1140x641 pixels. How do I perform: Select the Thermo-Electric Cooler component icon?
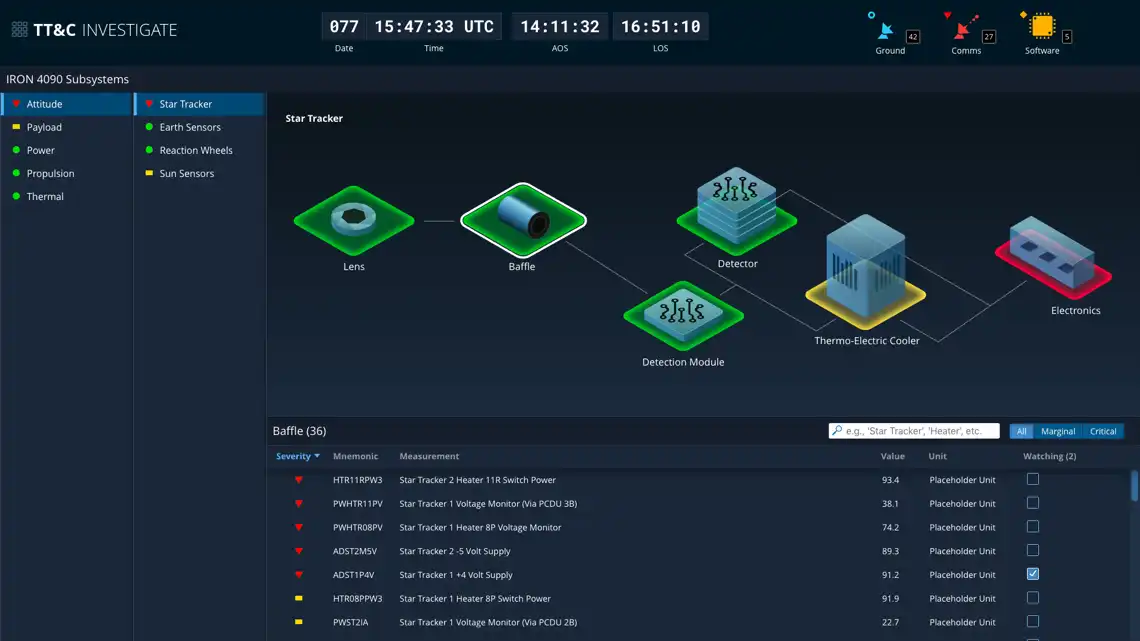tap(865, 272)
